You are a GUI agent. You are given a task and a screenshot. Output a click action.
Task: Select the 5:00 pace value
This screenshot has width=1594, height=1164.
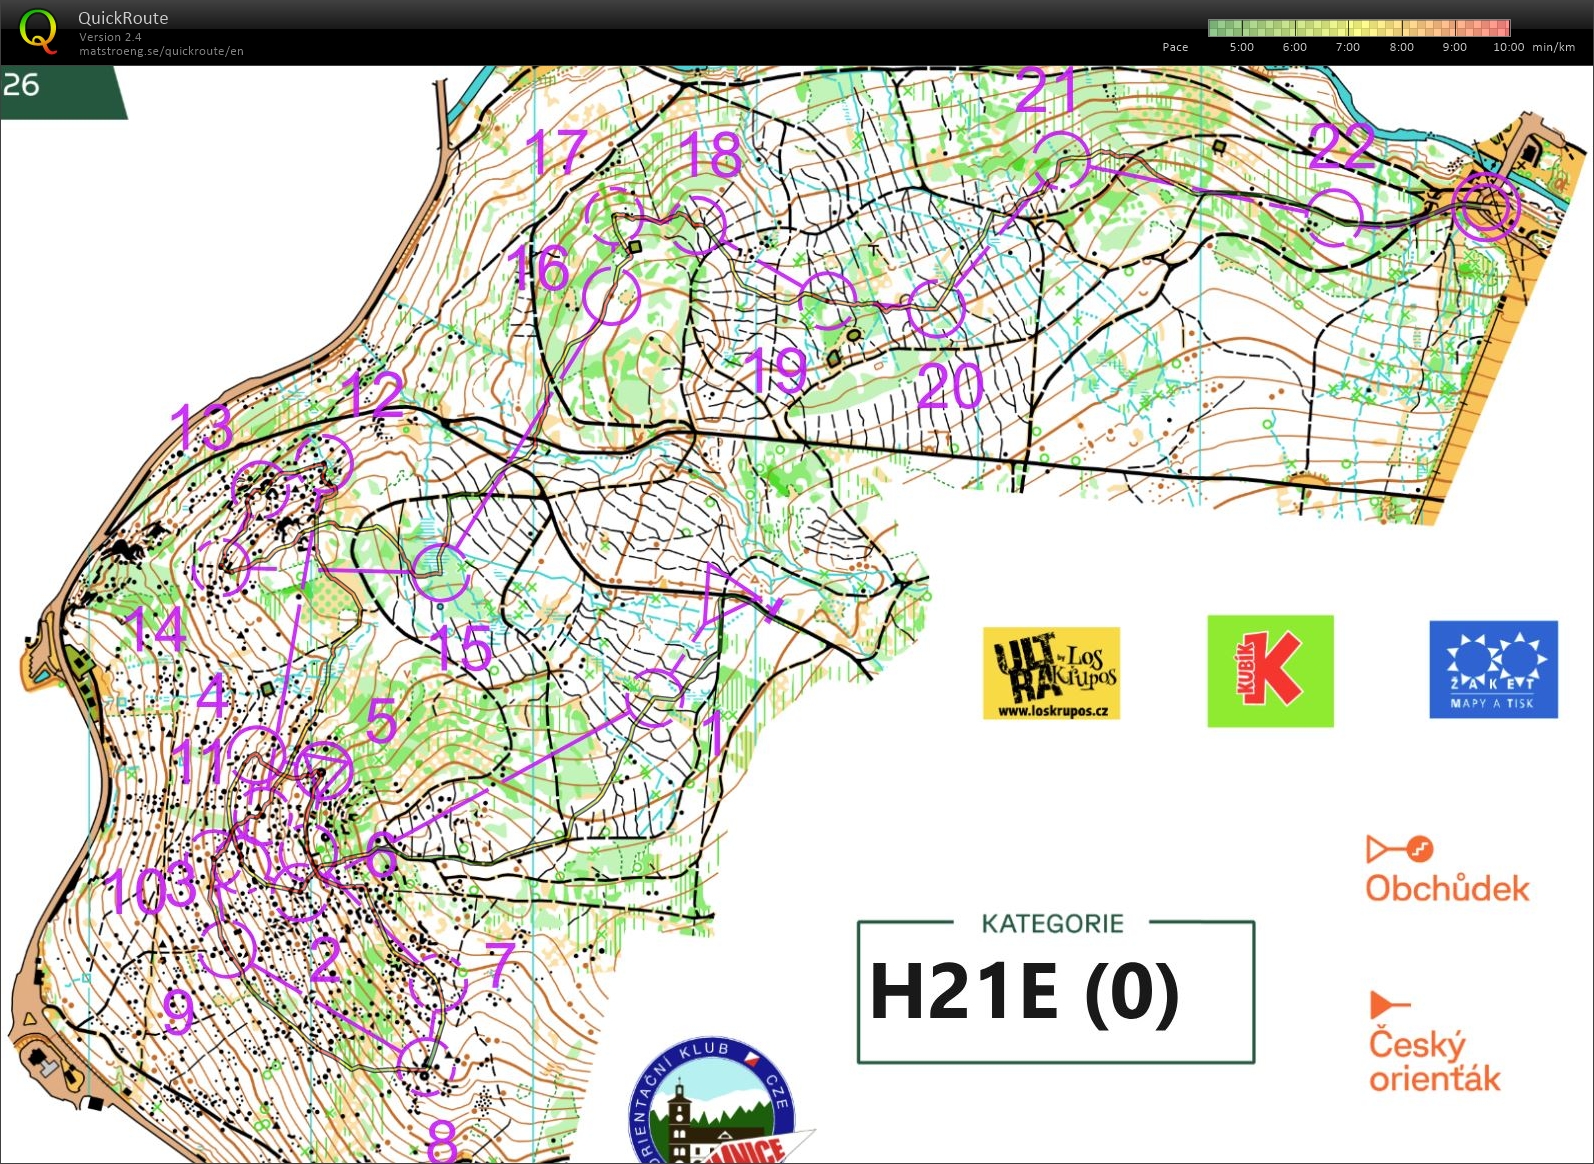(x=1241, y=47)
